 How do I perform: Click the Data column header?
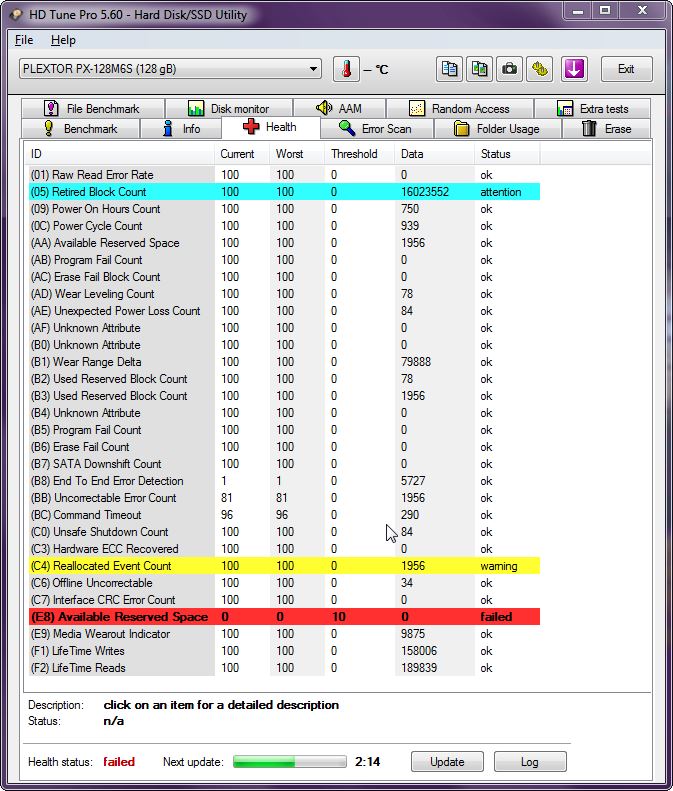434,154
